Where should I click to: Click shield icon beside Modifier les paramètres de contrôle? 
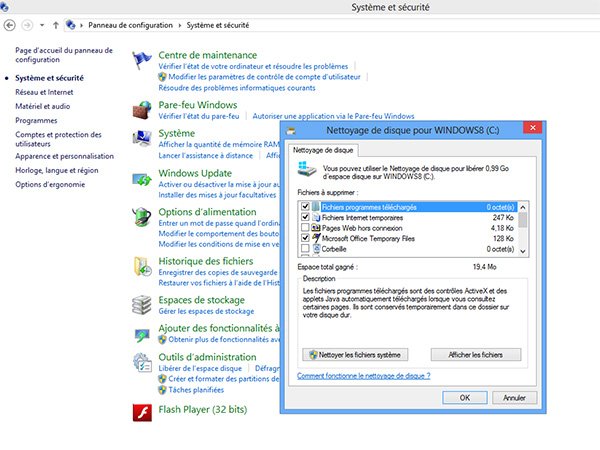(162, 77)
